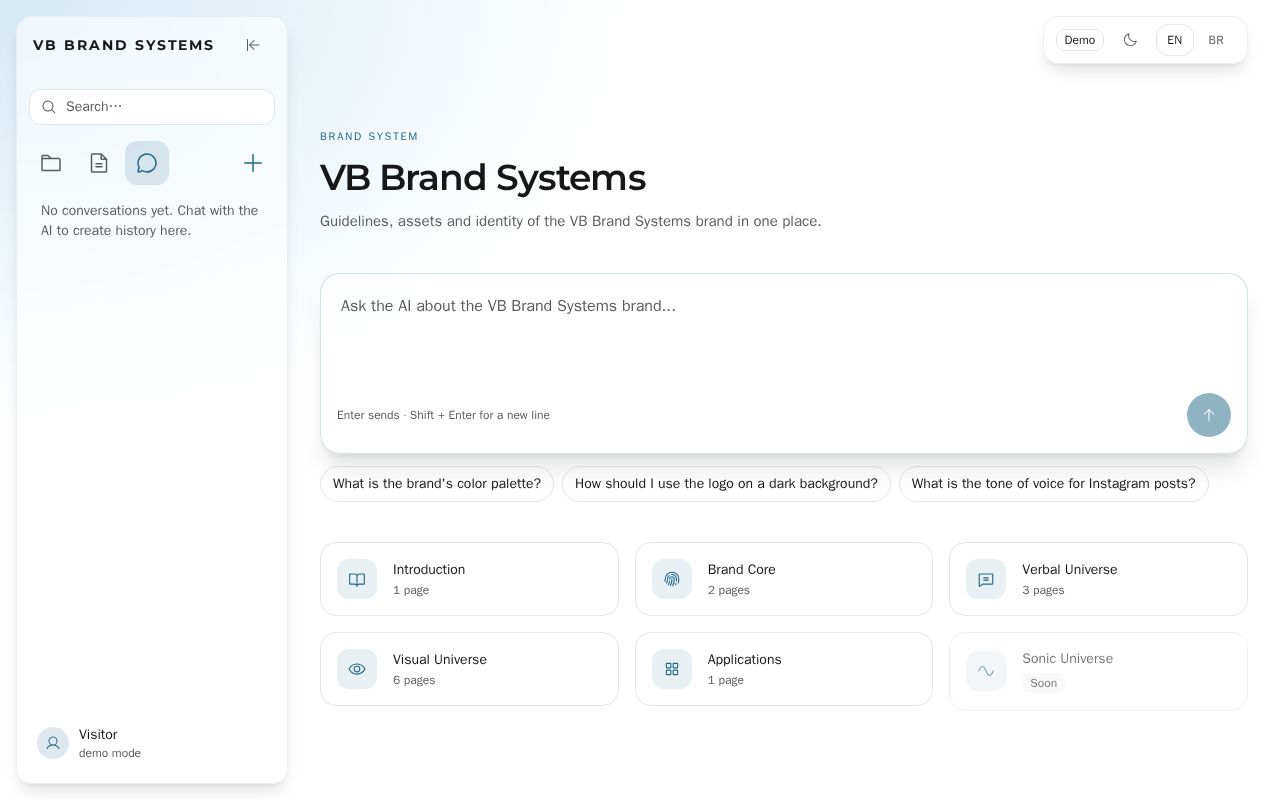The height and width of the screenshot is (800, 1280).
Task: Switch language to EN
Action: pyautogui.click(x=1175, y=40)
